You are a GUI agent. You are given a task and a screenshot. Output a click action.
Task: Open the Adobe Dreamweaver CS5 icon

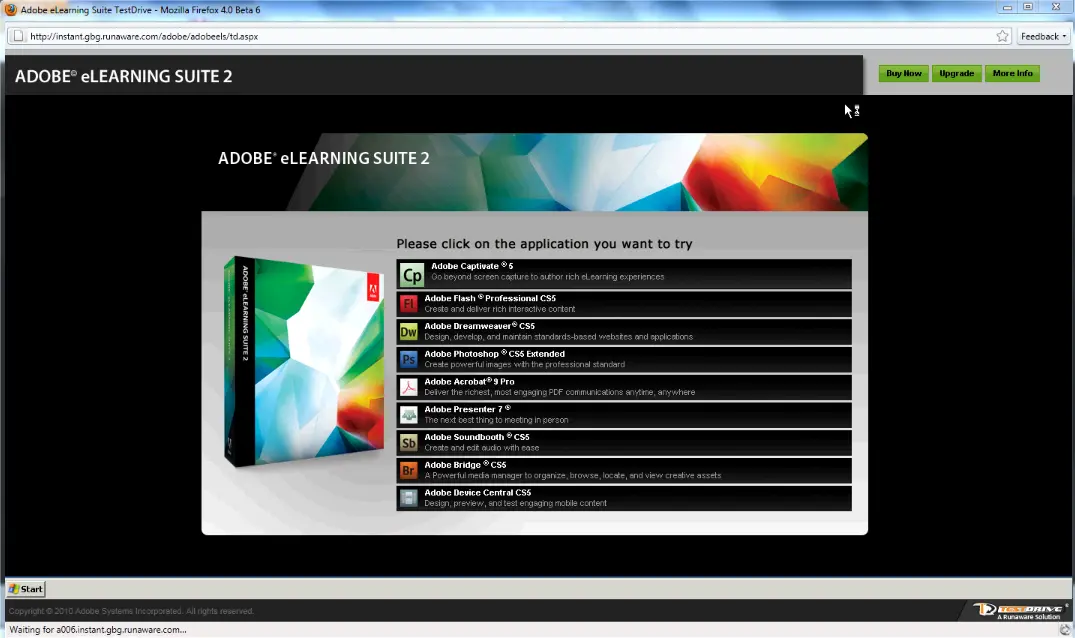pyautogui.click(x=410, y=331)
